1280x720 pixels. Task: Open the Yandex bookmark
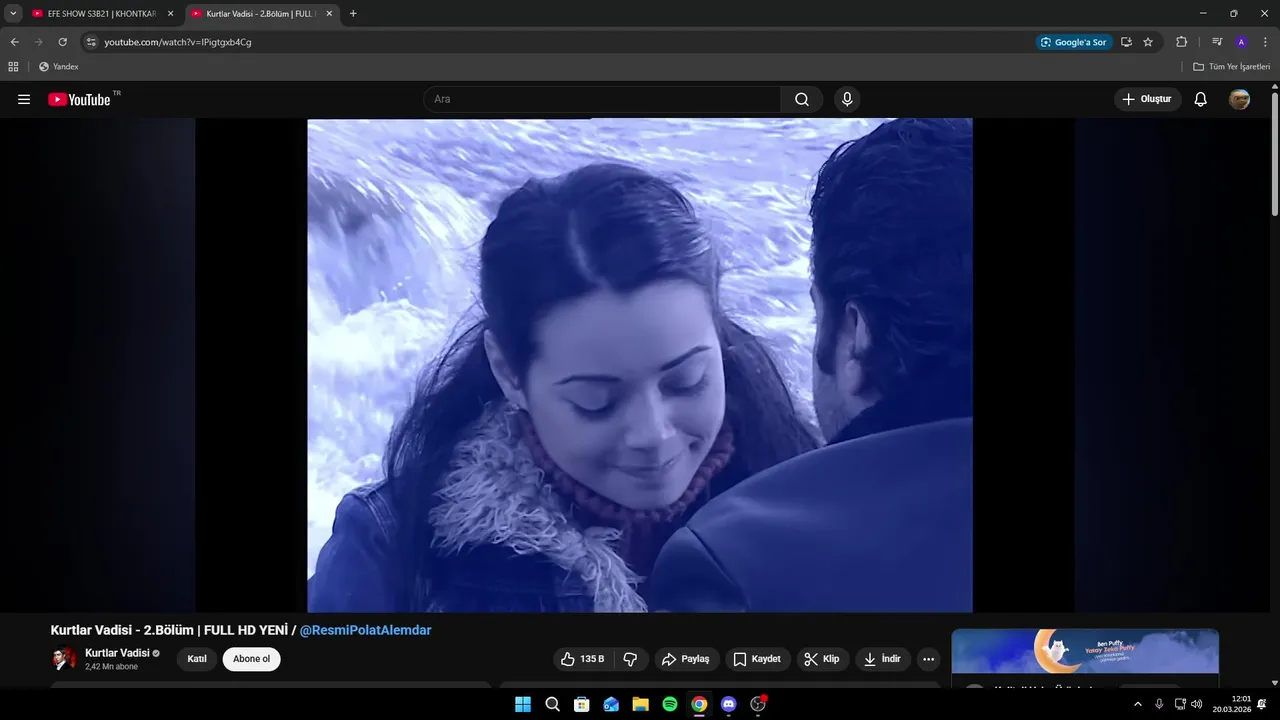click(x=59, y=67)
